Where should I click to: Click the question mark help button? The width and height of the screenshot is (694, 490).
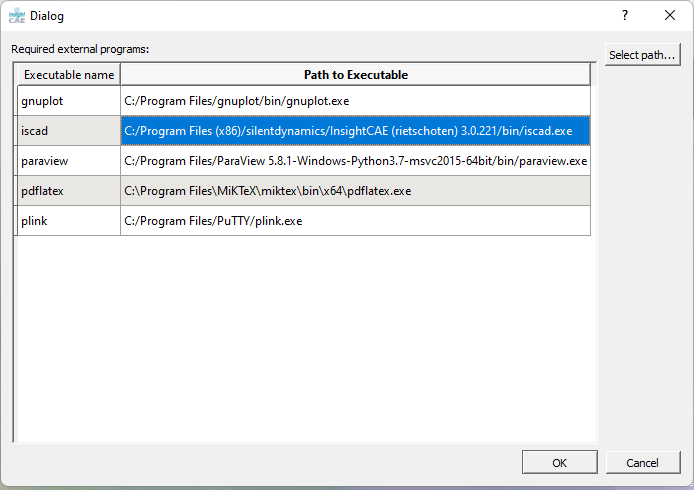coord(625,15)
